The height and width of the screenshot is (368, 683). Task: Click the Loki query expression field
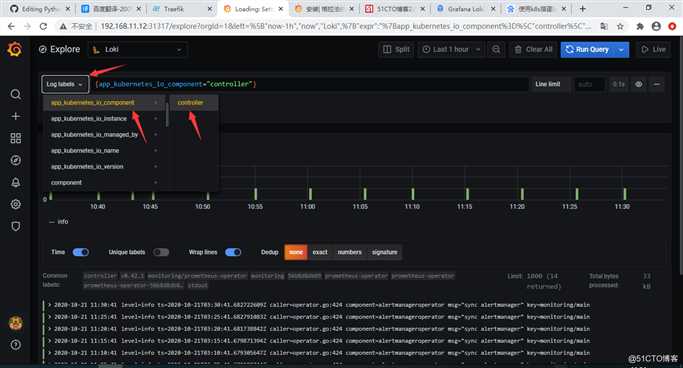[309, 84]
